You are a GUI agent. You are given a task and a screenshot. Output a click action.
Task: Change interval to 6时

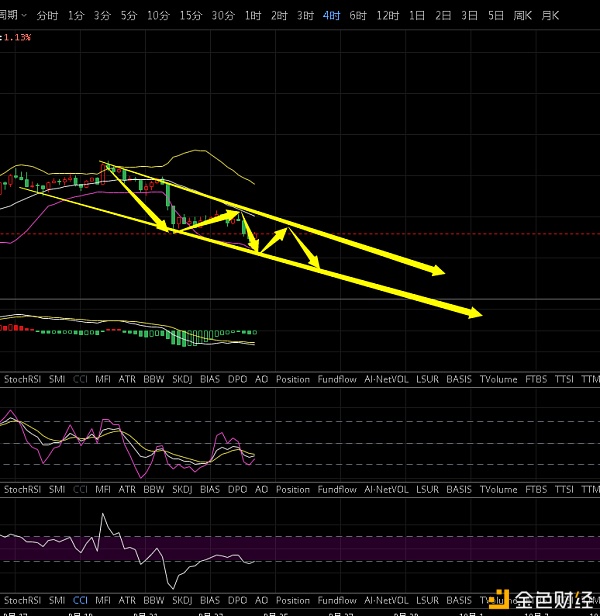tap(357, 16)
